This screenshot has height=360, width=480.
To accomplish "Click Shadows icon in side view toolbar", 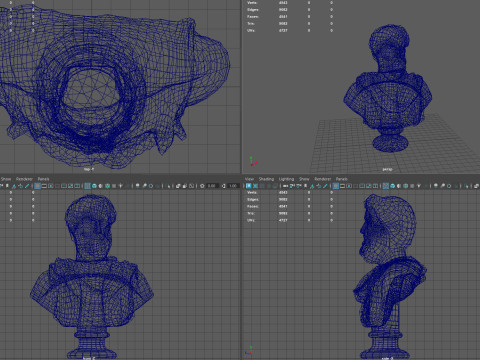I will (426, 186).
